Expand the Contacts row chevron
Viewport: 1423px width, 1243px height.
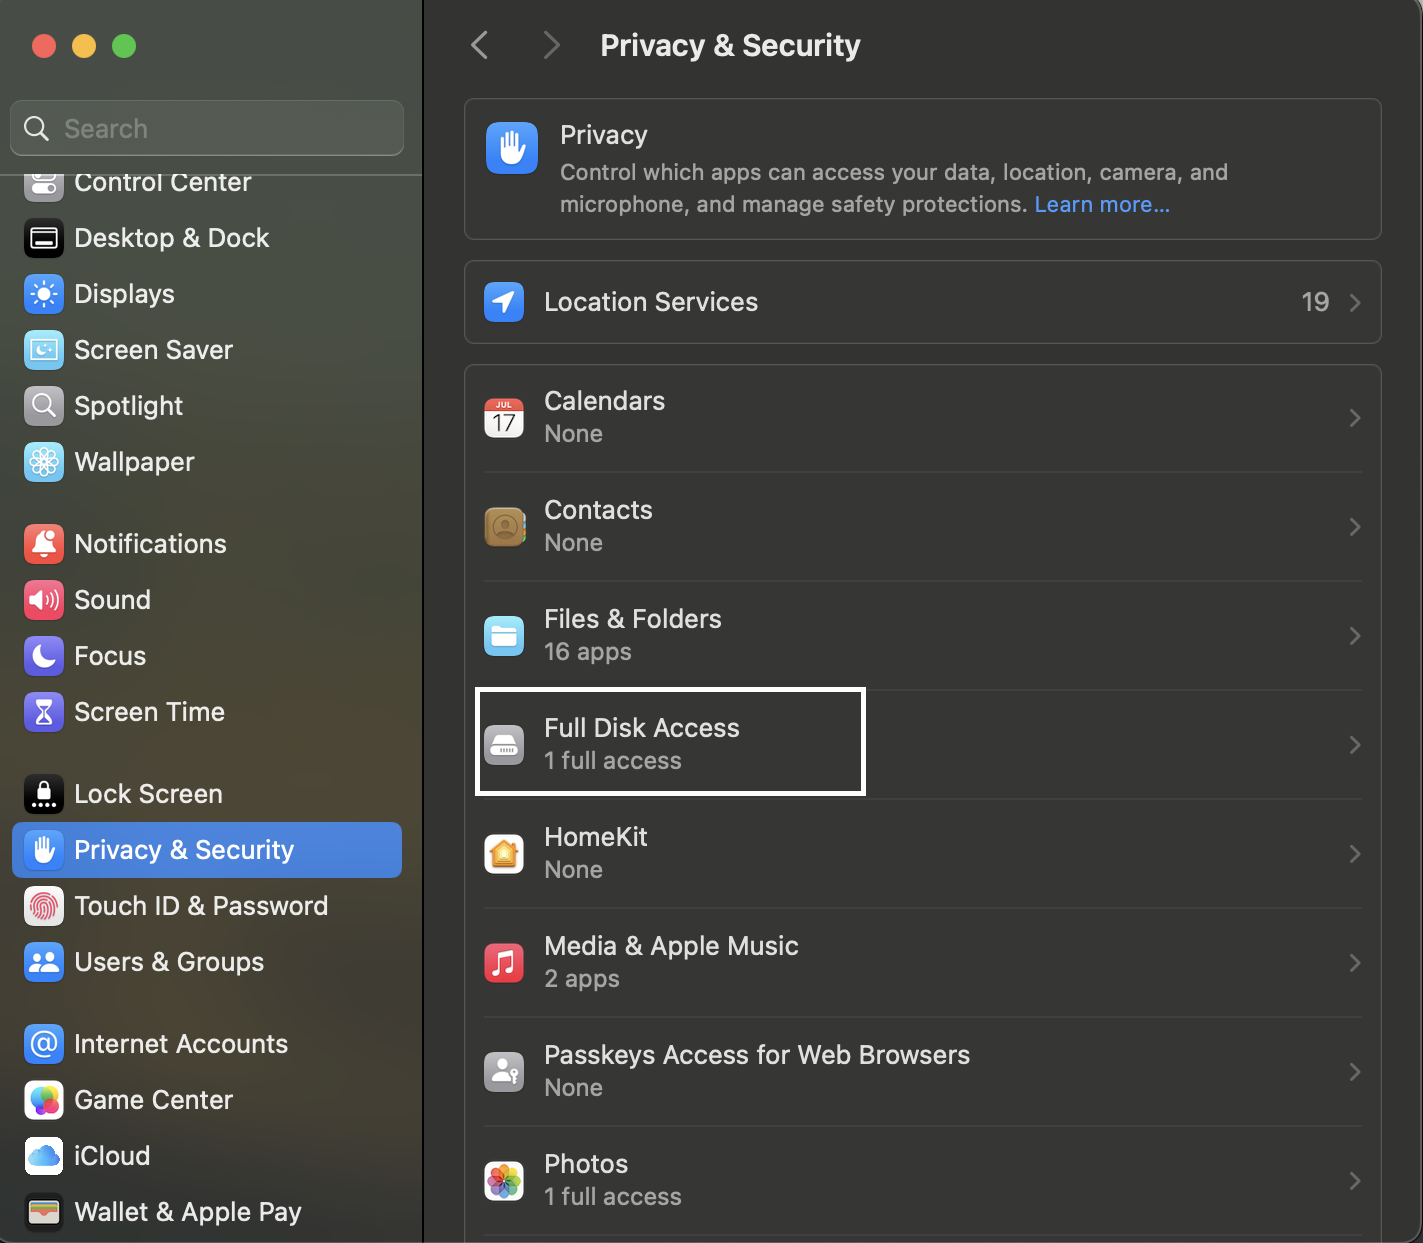(1355, 527)
